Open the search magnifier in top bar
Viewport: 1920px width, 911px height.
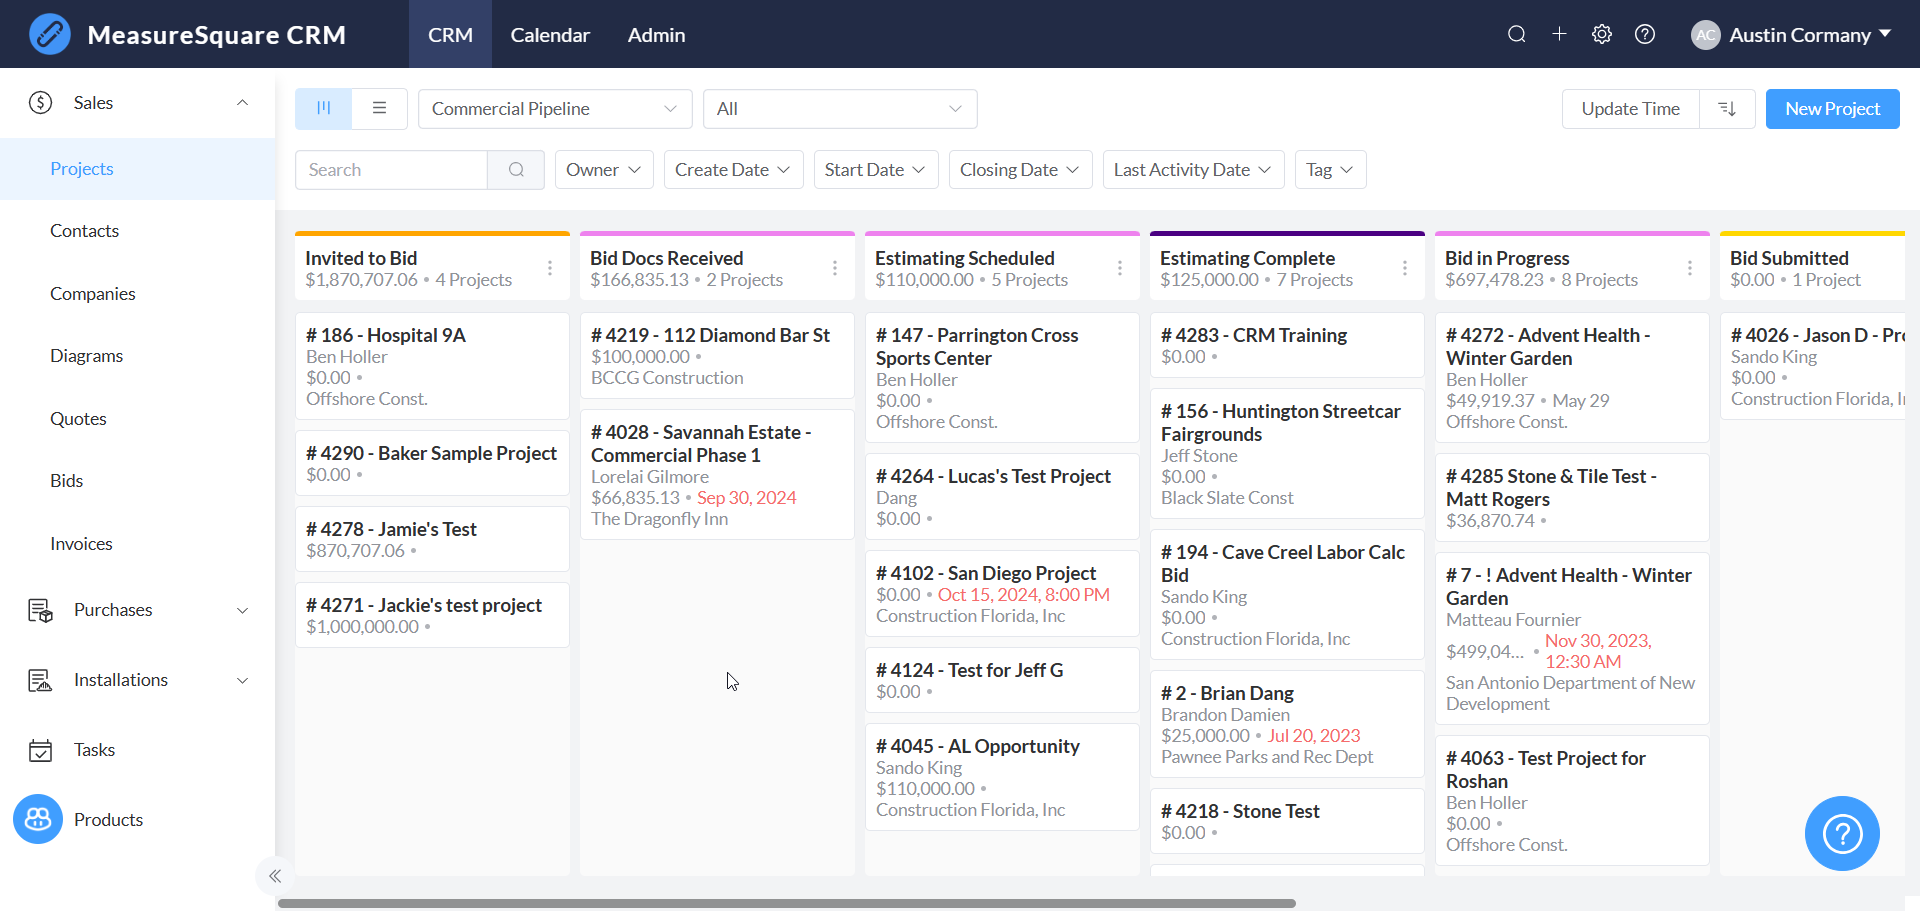1516,34
